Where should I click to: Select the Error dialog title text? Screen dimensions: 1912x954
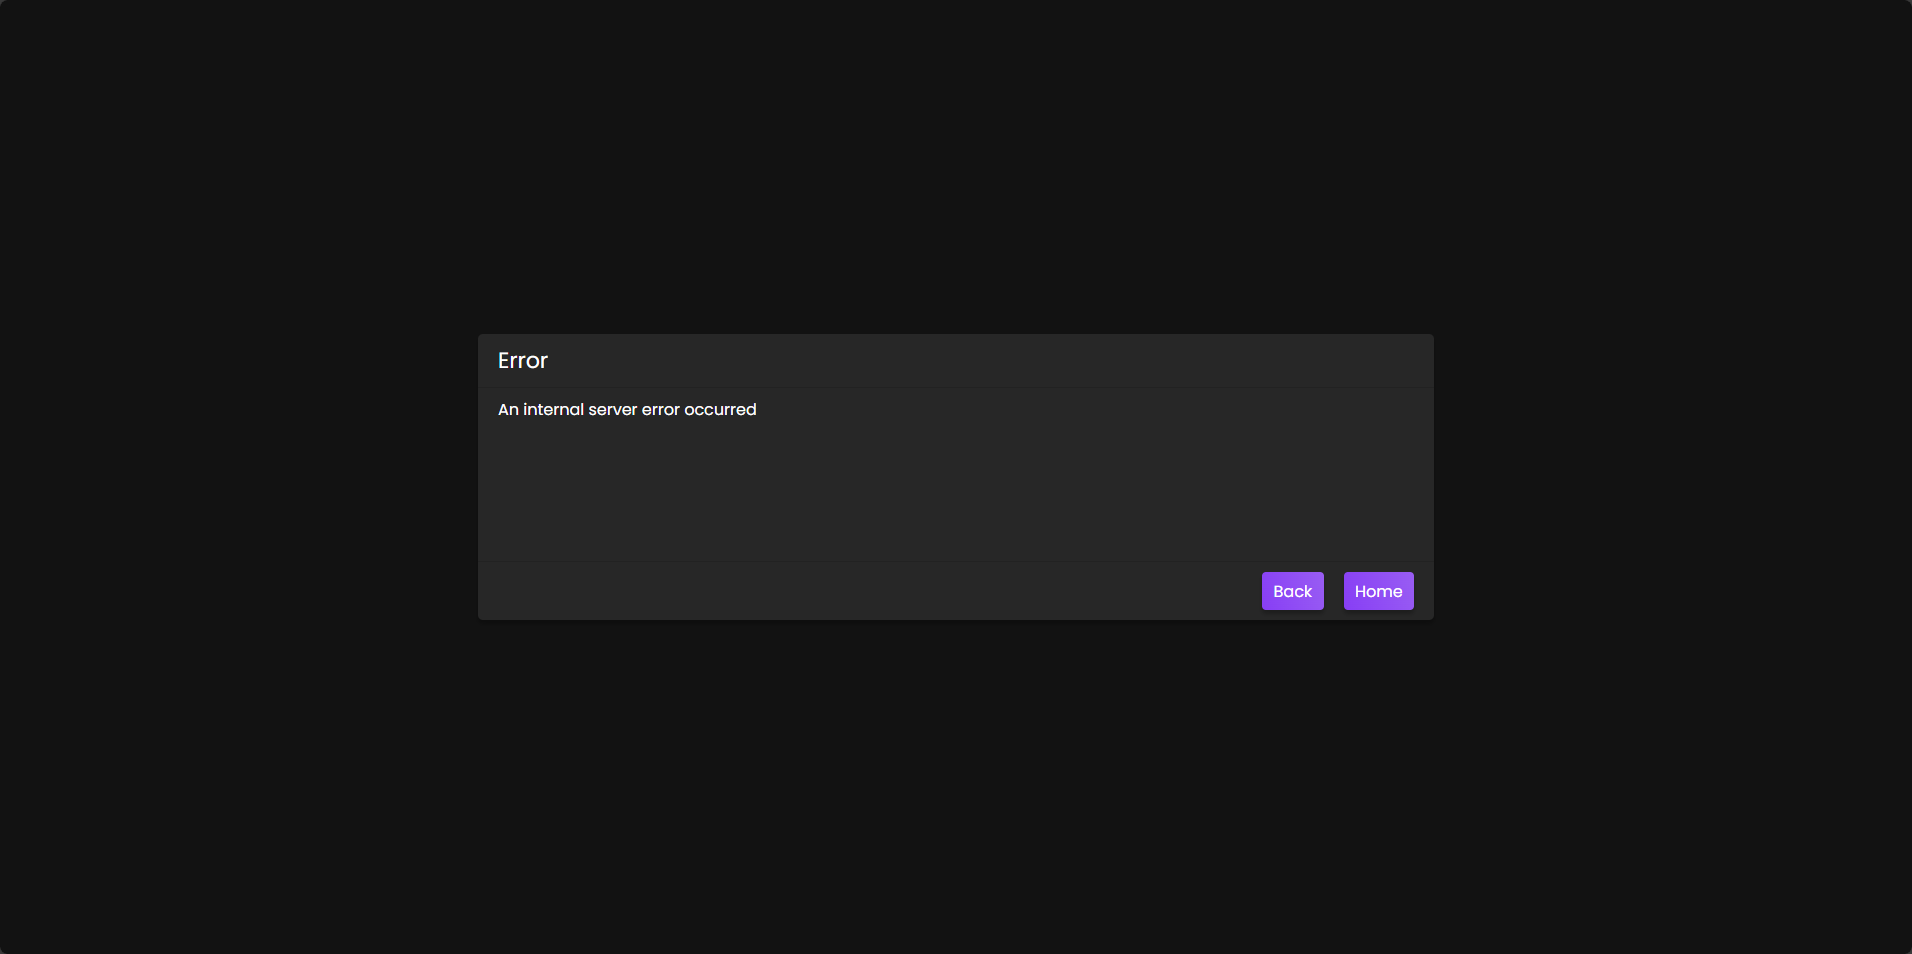coord(523,361)
